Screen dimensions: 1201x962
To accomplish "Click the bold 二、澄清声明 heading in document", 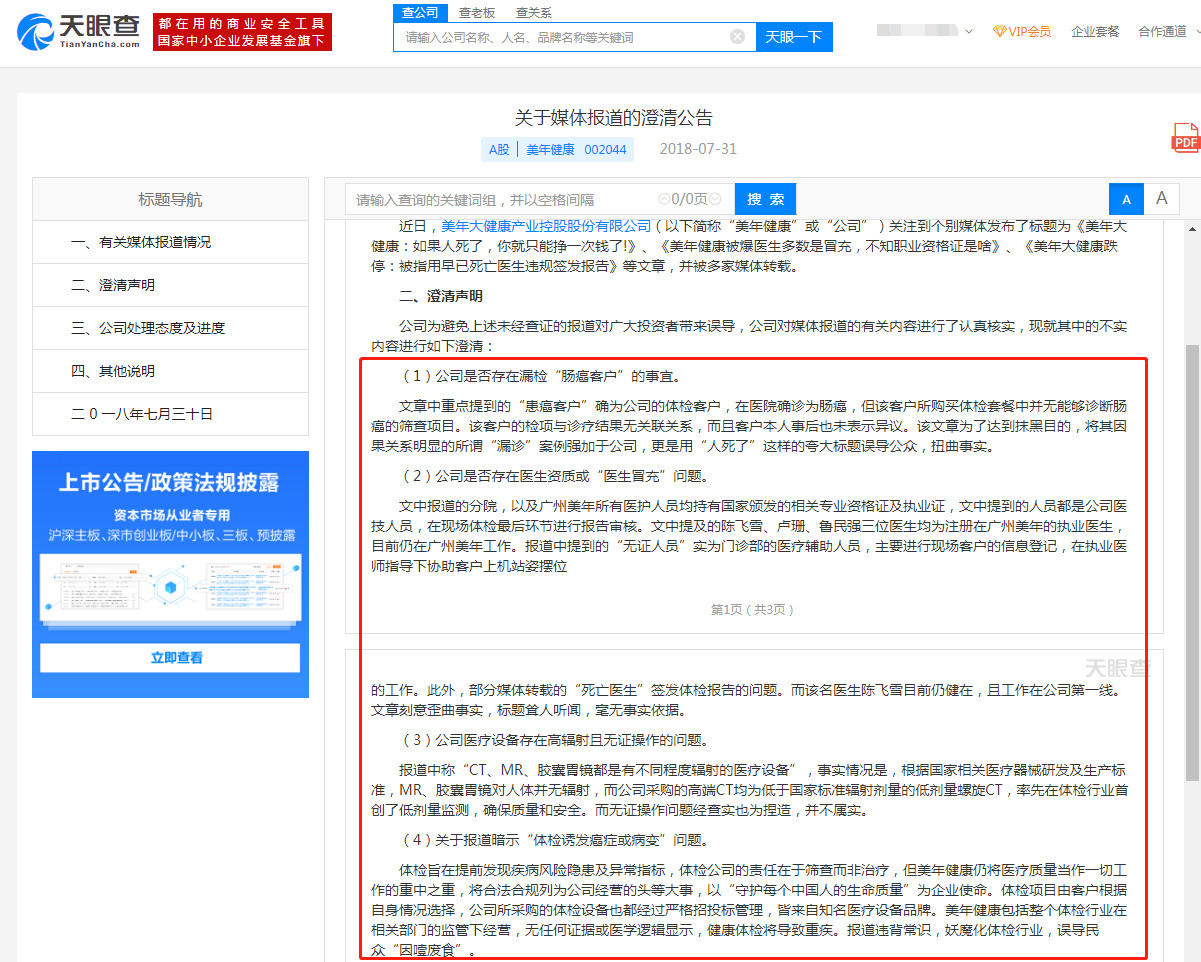I will (441, 297).
